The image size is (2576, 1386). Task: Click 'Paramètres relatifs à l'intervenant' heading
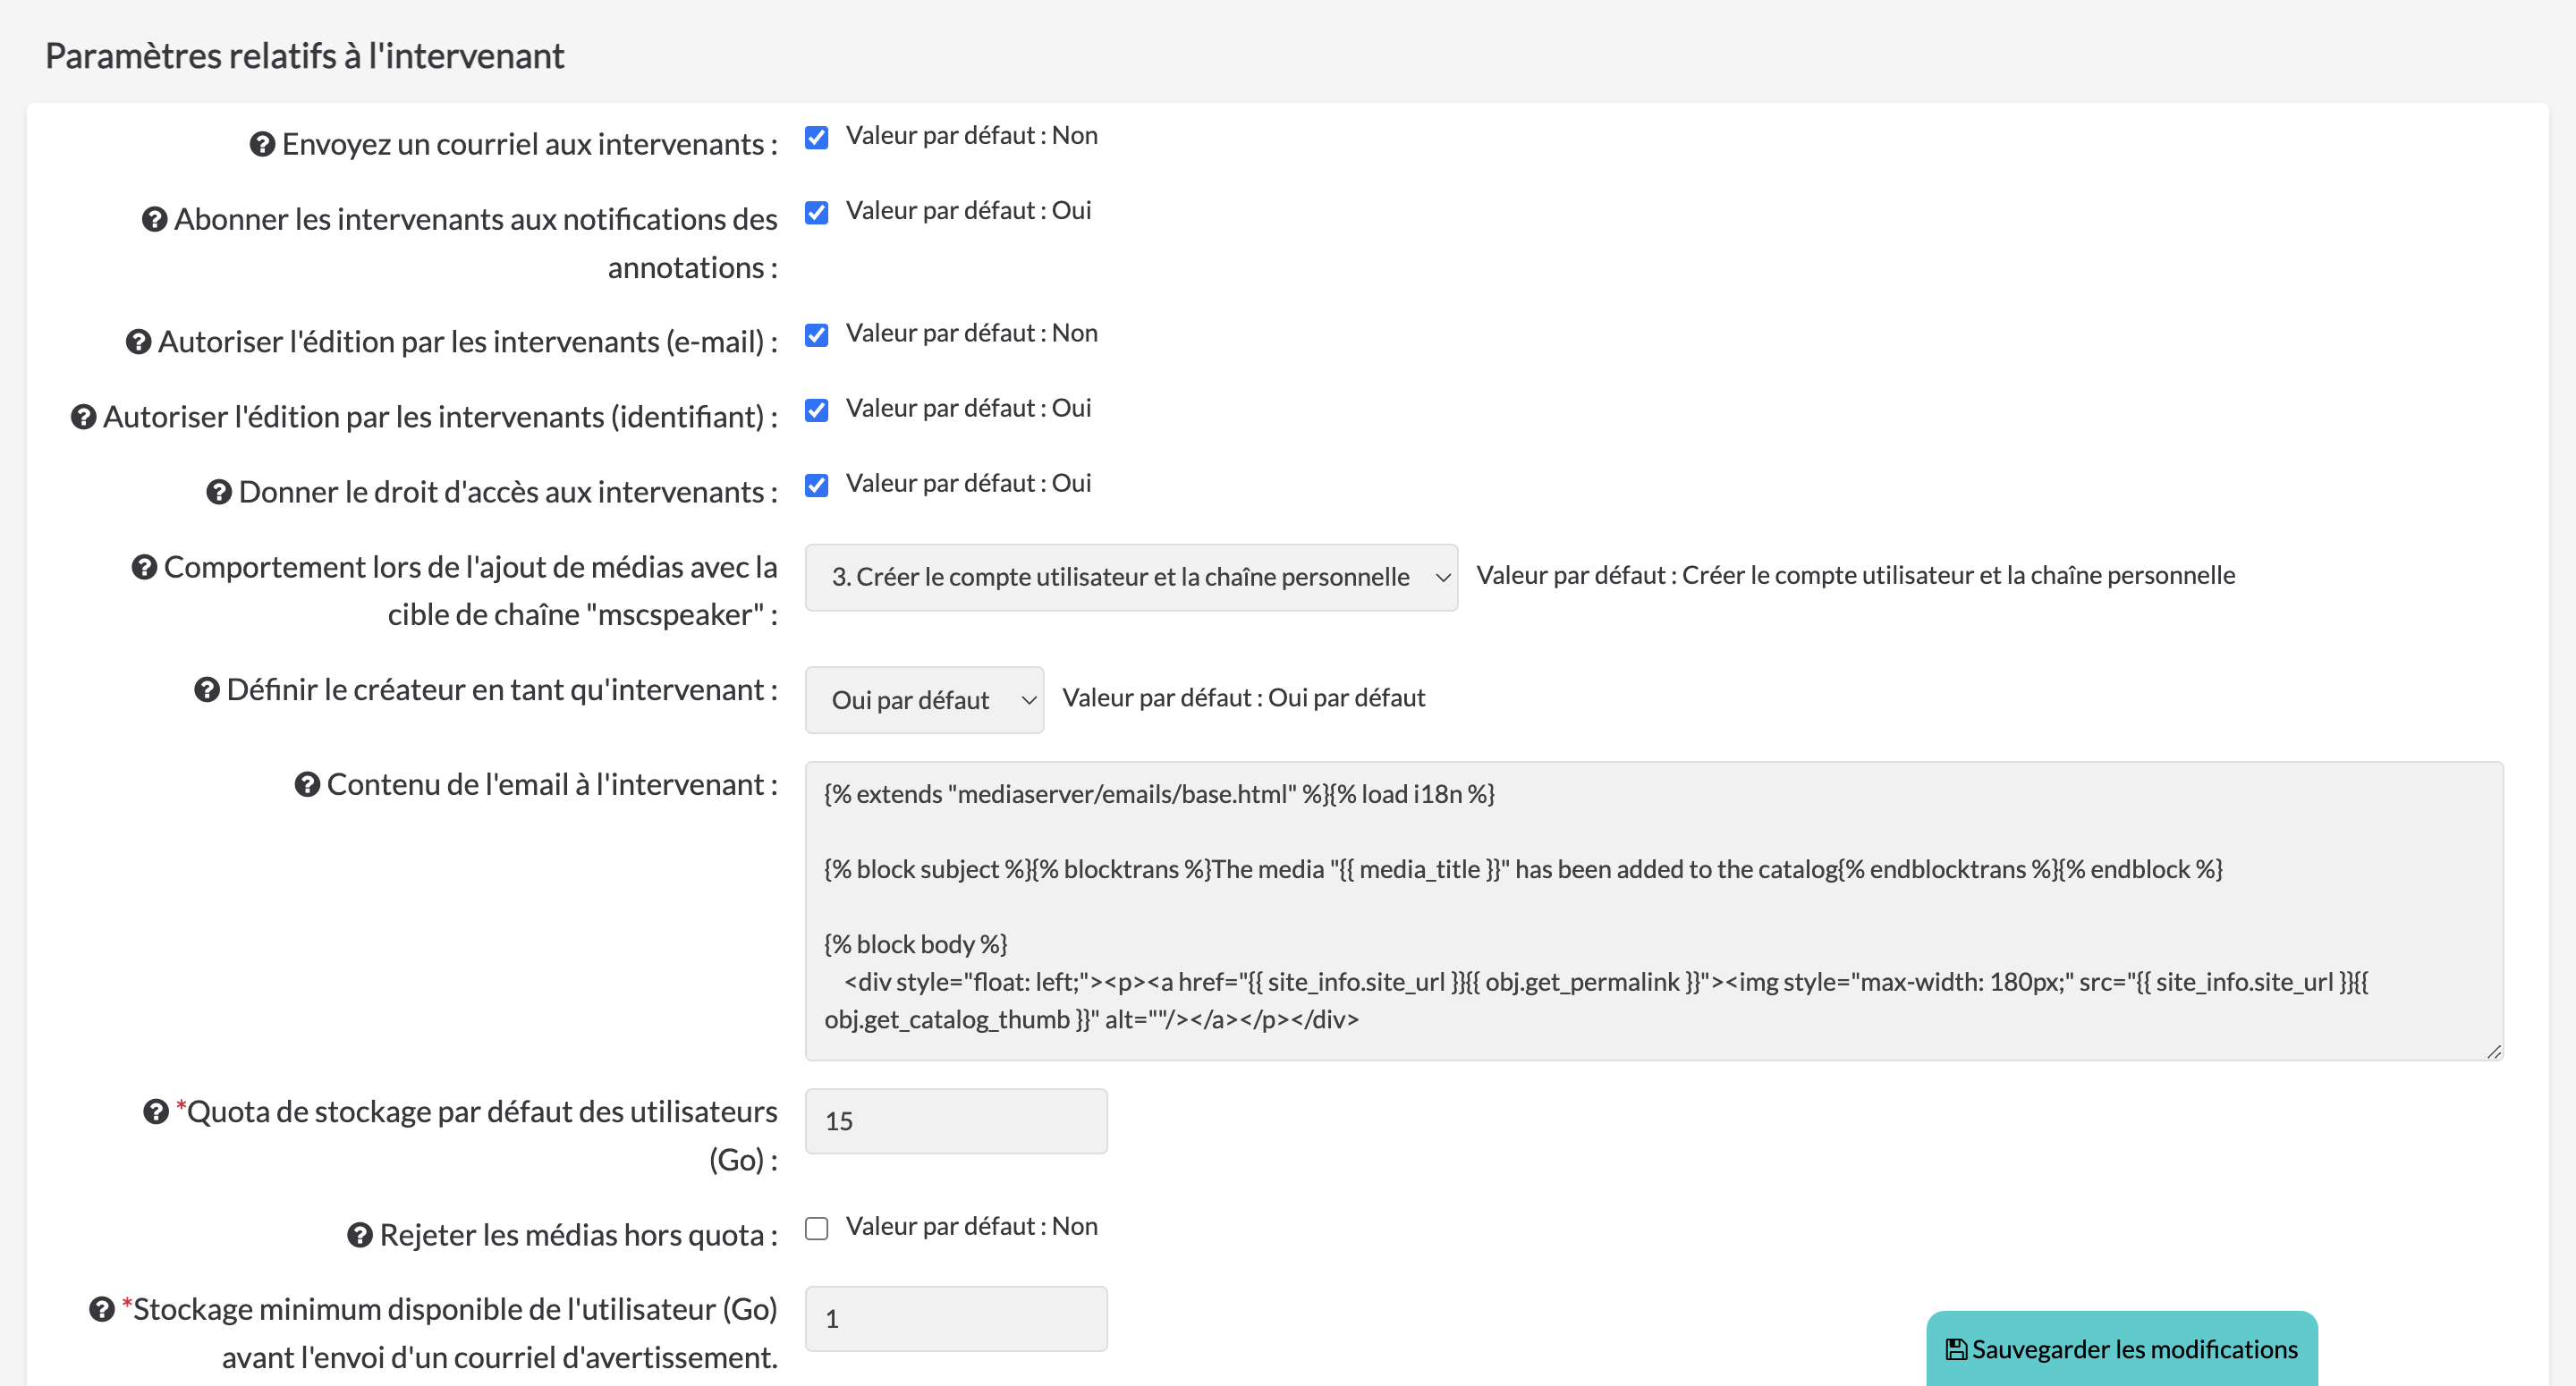(305, 56)
